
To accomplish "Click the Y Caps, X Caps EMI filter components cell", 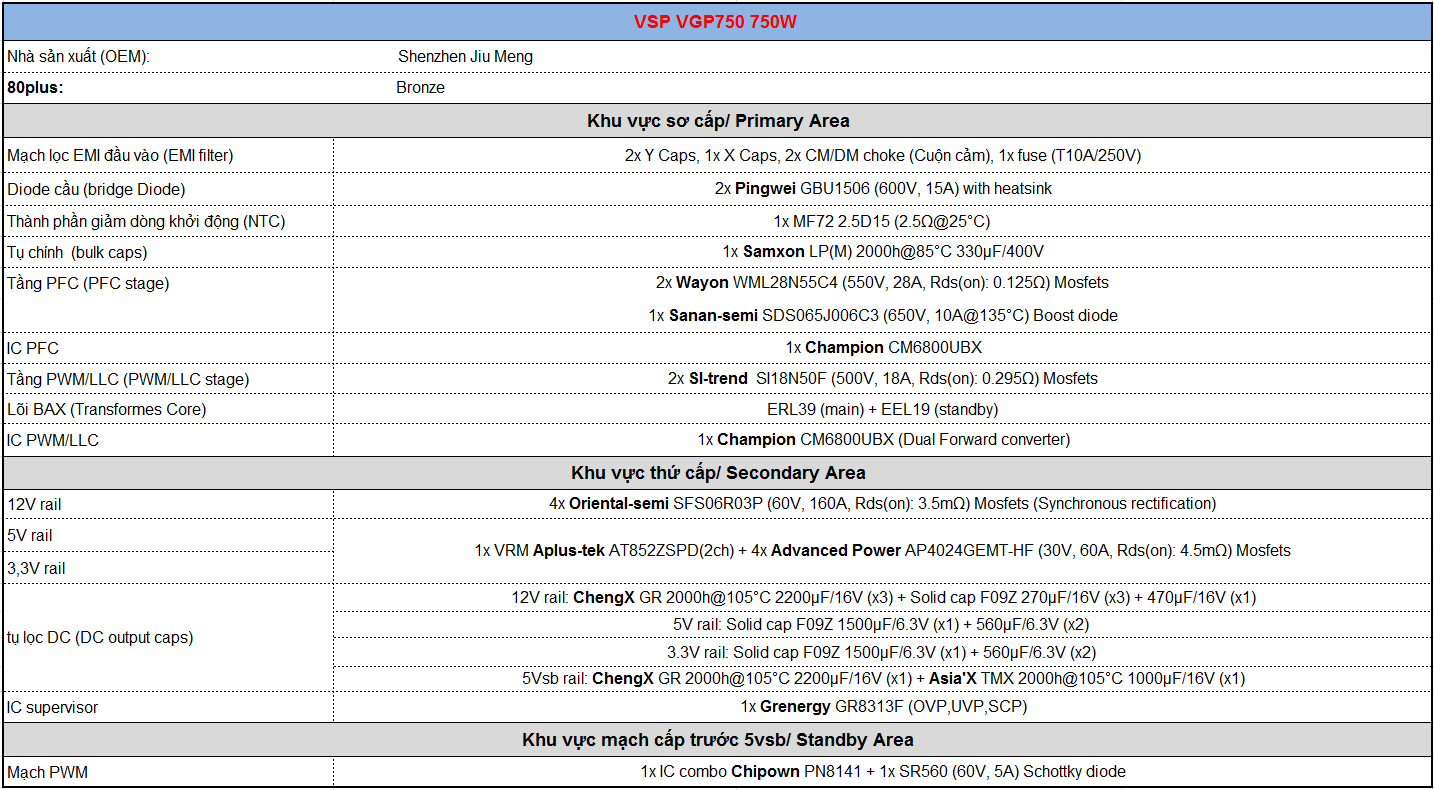I will 882,156.
